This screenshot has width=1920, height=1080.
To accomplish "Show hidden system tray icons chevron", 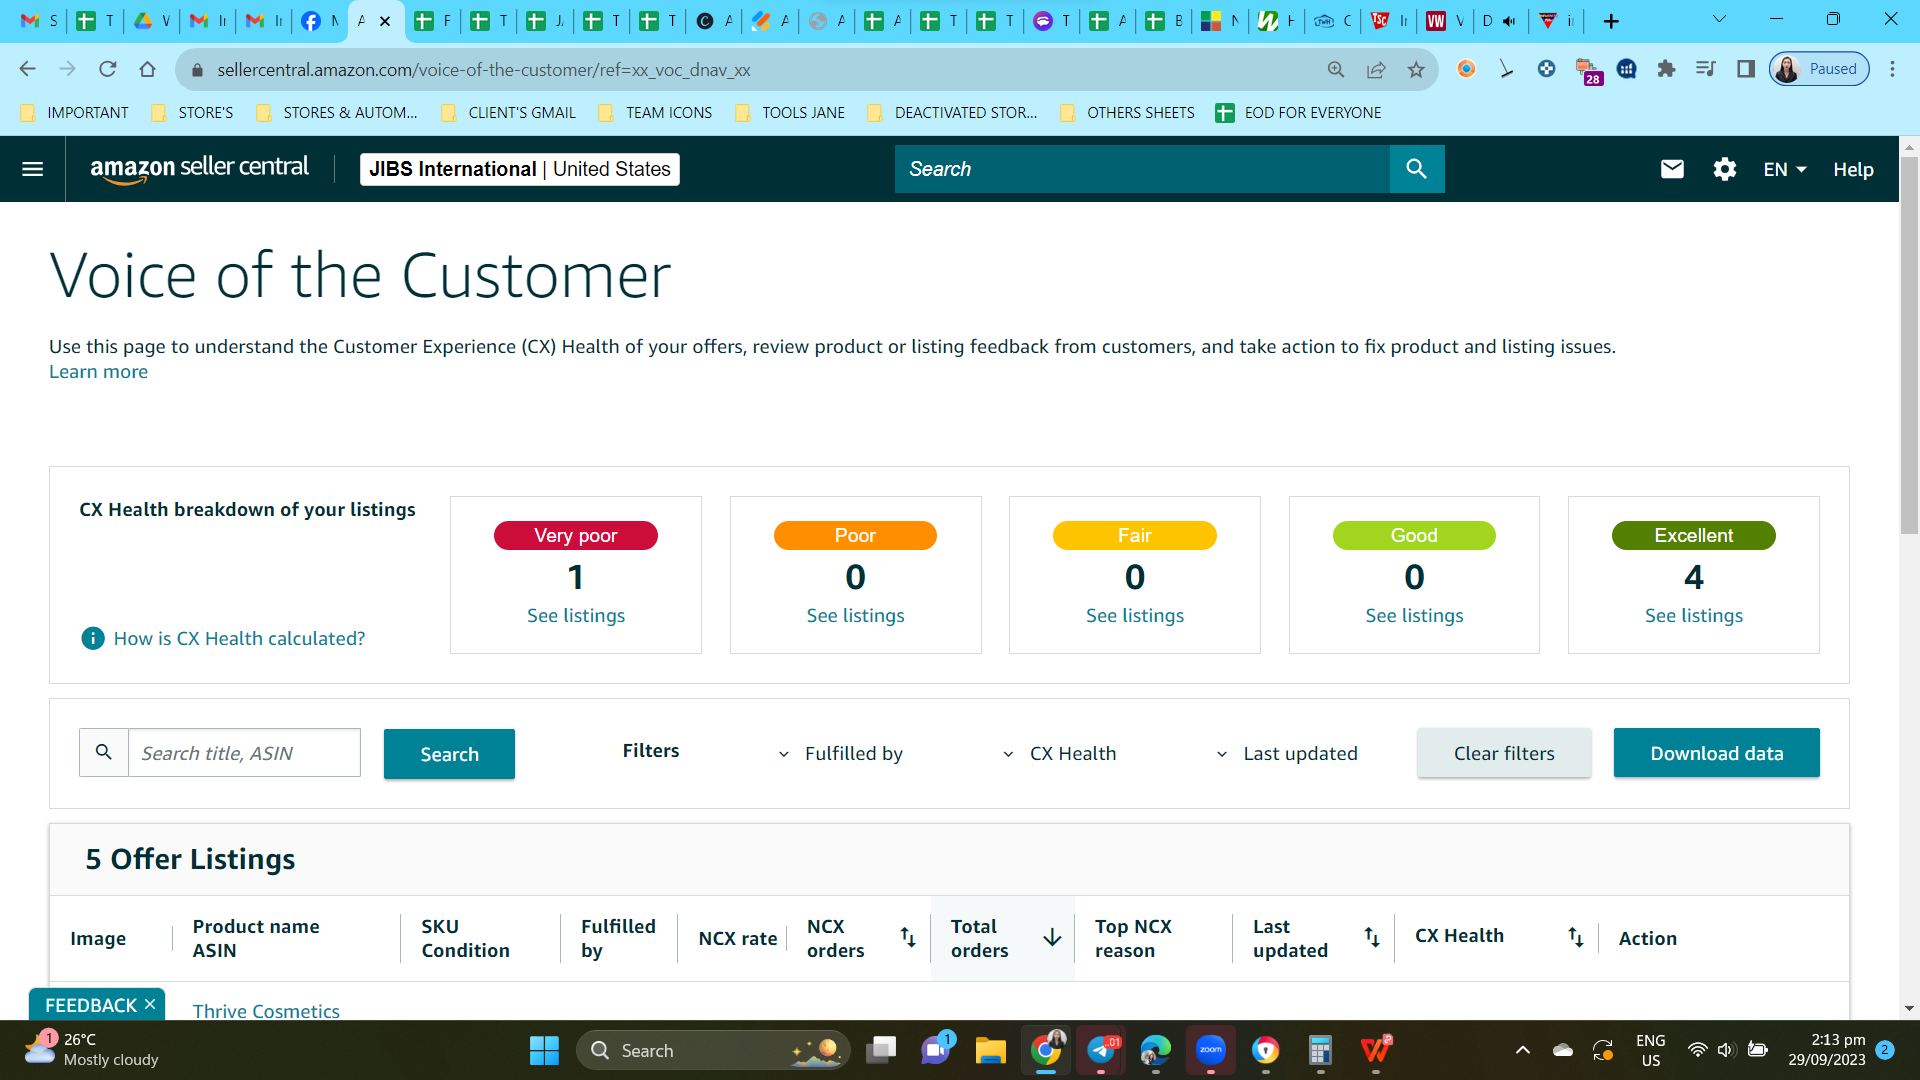I will pos(1522,1050).
